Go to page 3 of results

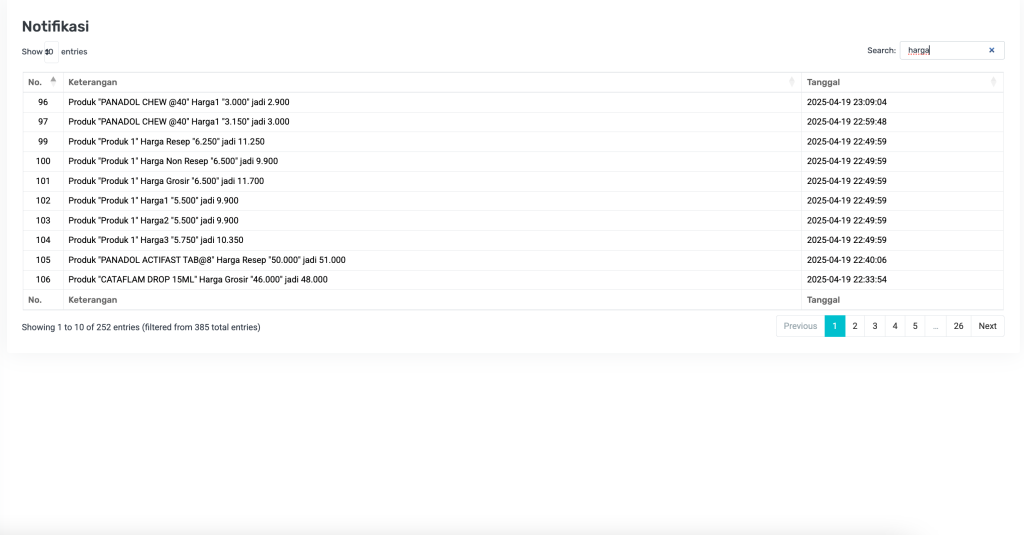[875, 326]
